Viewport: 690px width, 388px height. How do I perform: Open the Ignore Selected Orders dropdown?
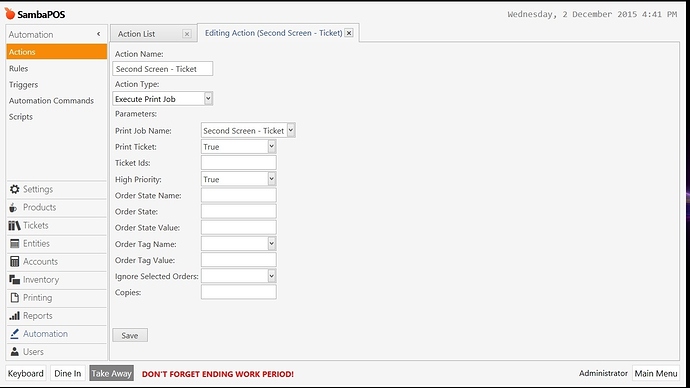(x=272, y=276)
